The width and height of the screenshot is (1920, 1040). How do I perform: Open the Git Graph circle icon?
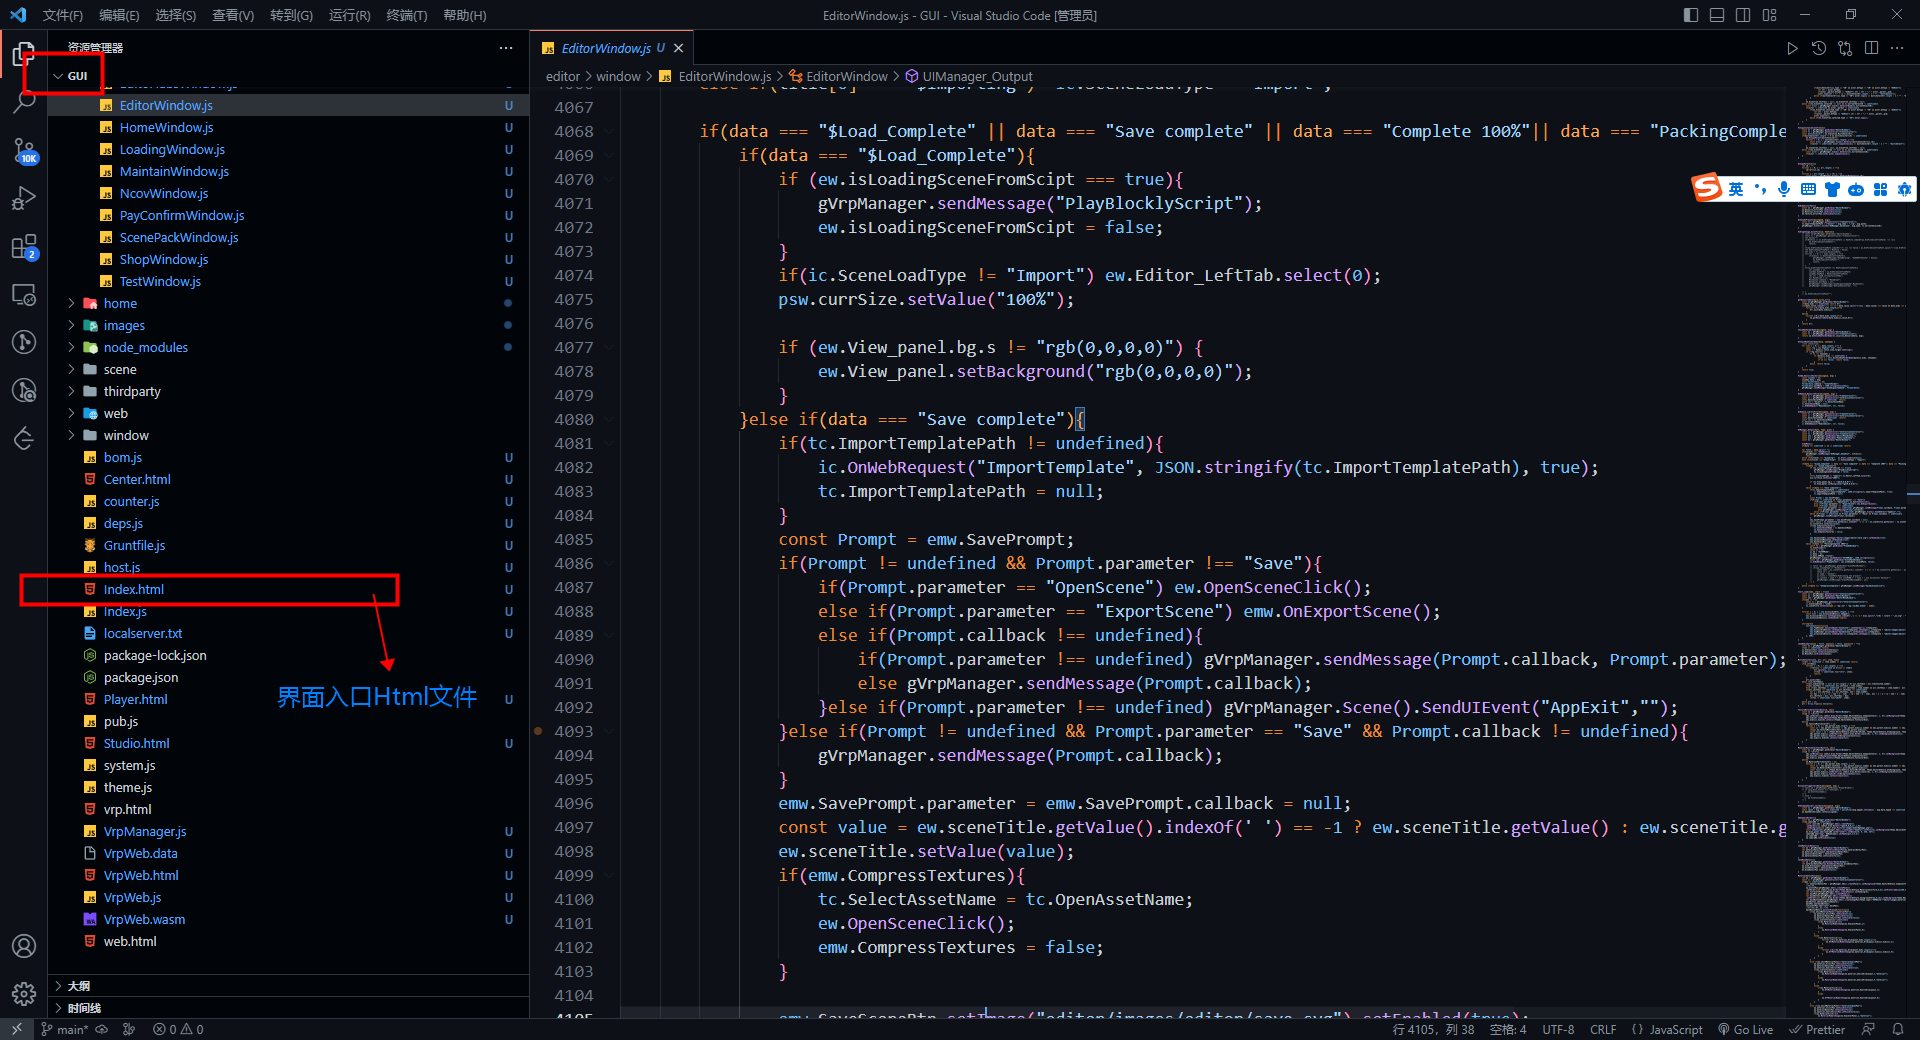tap(24, 342)
